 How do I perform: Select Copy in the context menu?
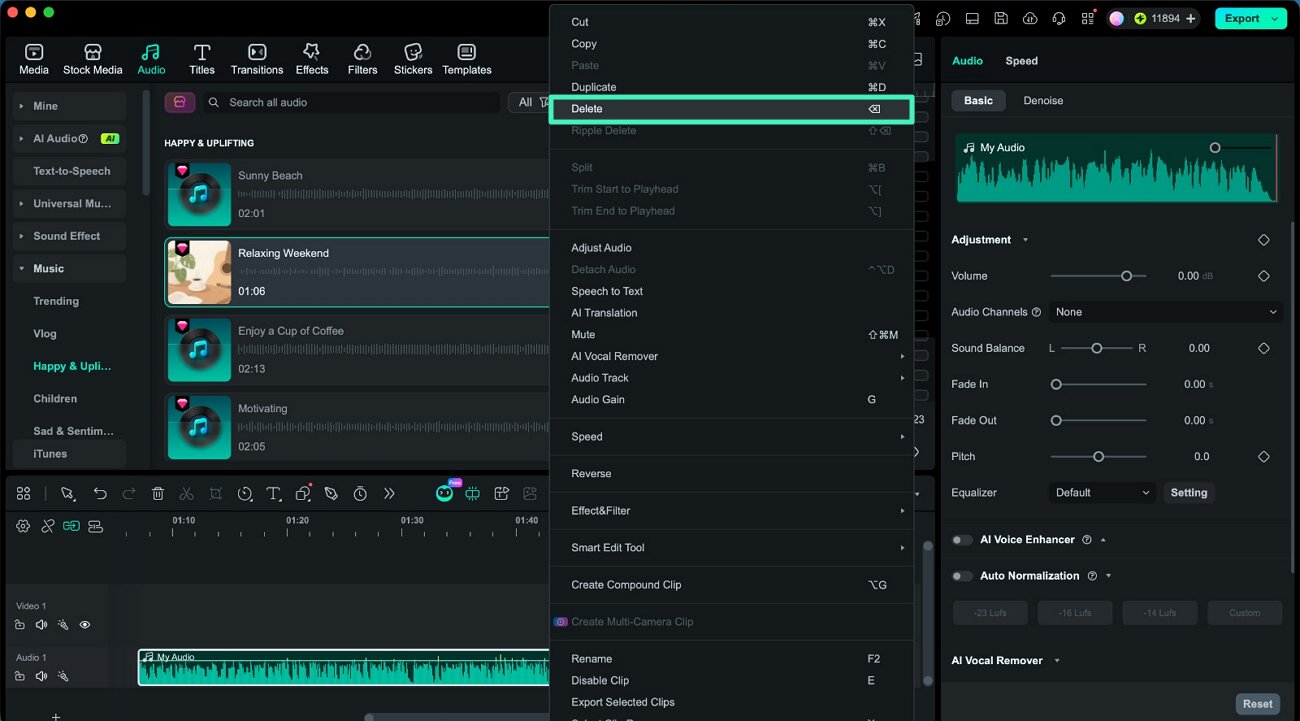pos(731,44)
